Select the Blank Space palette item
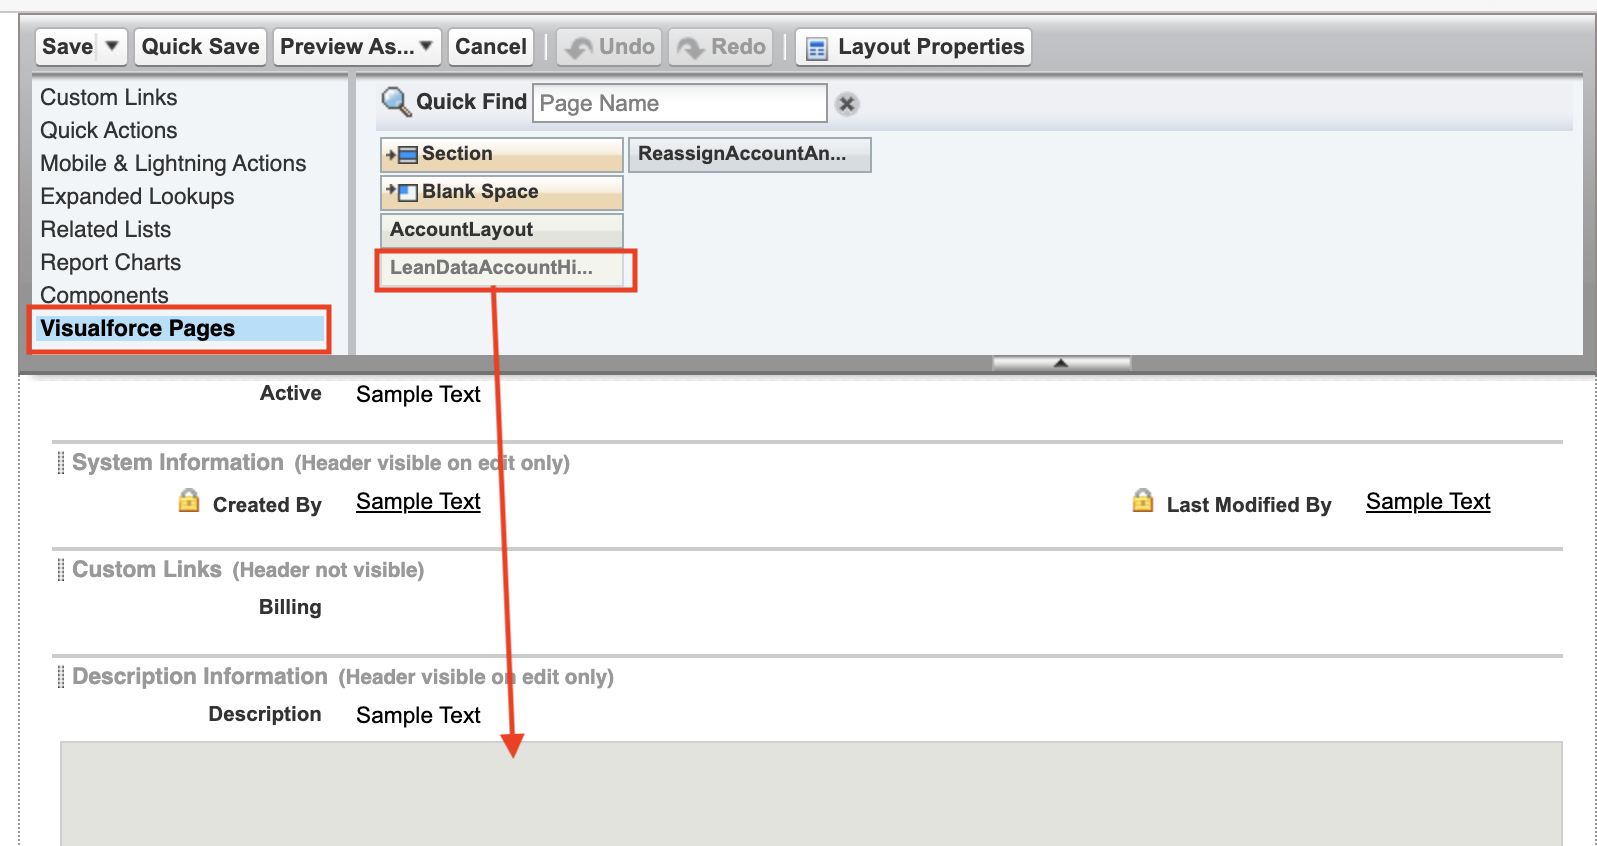Image resolution: width=1597 pixels, height=846 pixels. (501, 192)
